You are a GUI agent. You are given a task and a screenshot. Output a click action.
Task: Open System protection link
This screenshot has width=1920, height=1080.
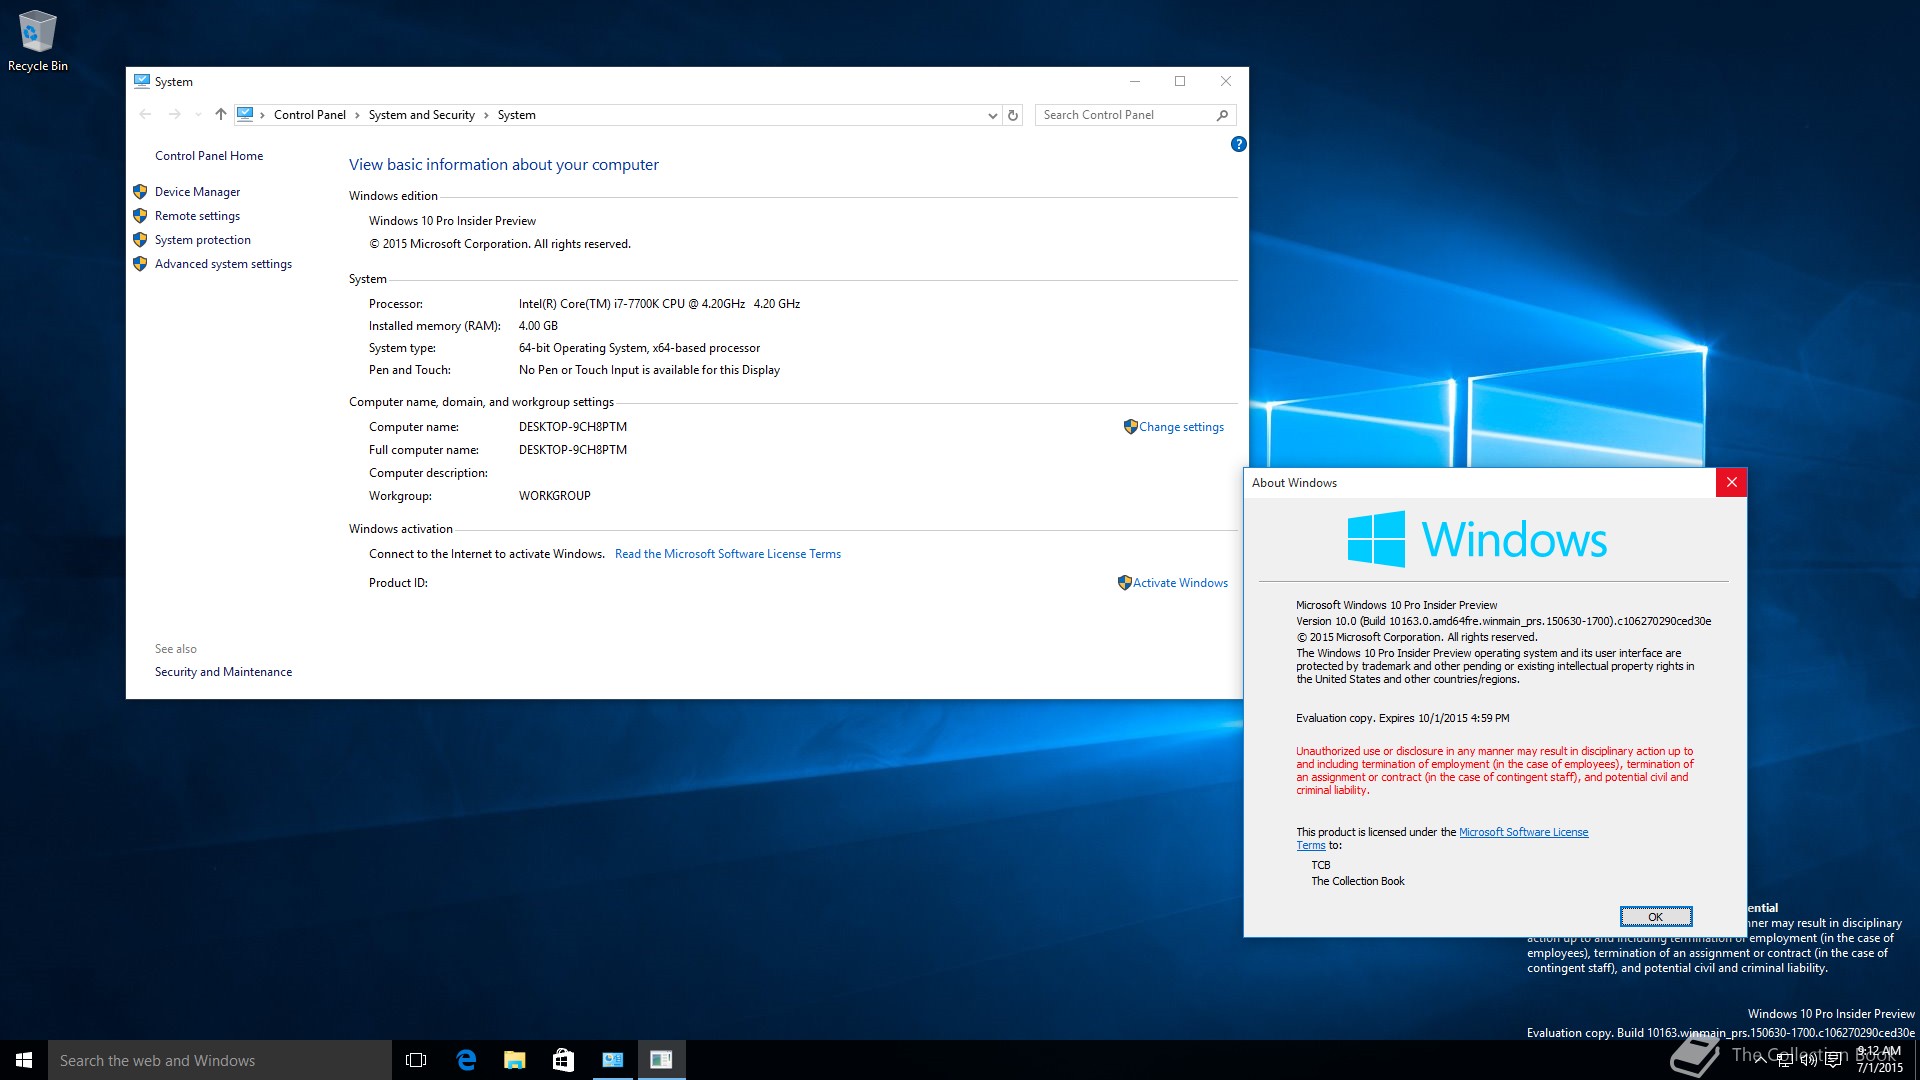tap(203, 240)
